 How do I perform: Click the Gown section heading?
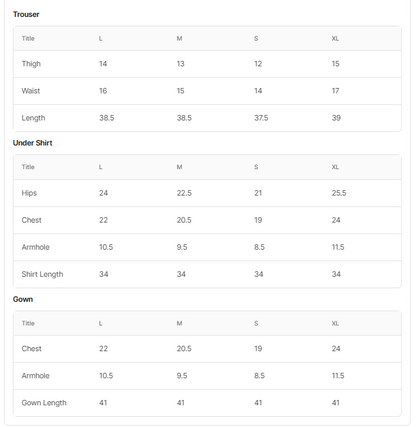(x=23, y=299)
